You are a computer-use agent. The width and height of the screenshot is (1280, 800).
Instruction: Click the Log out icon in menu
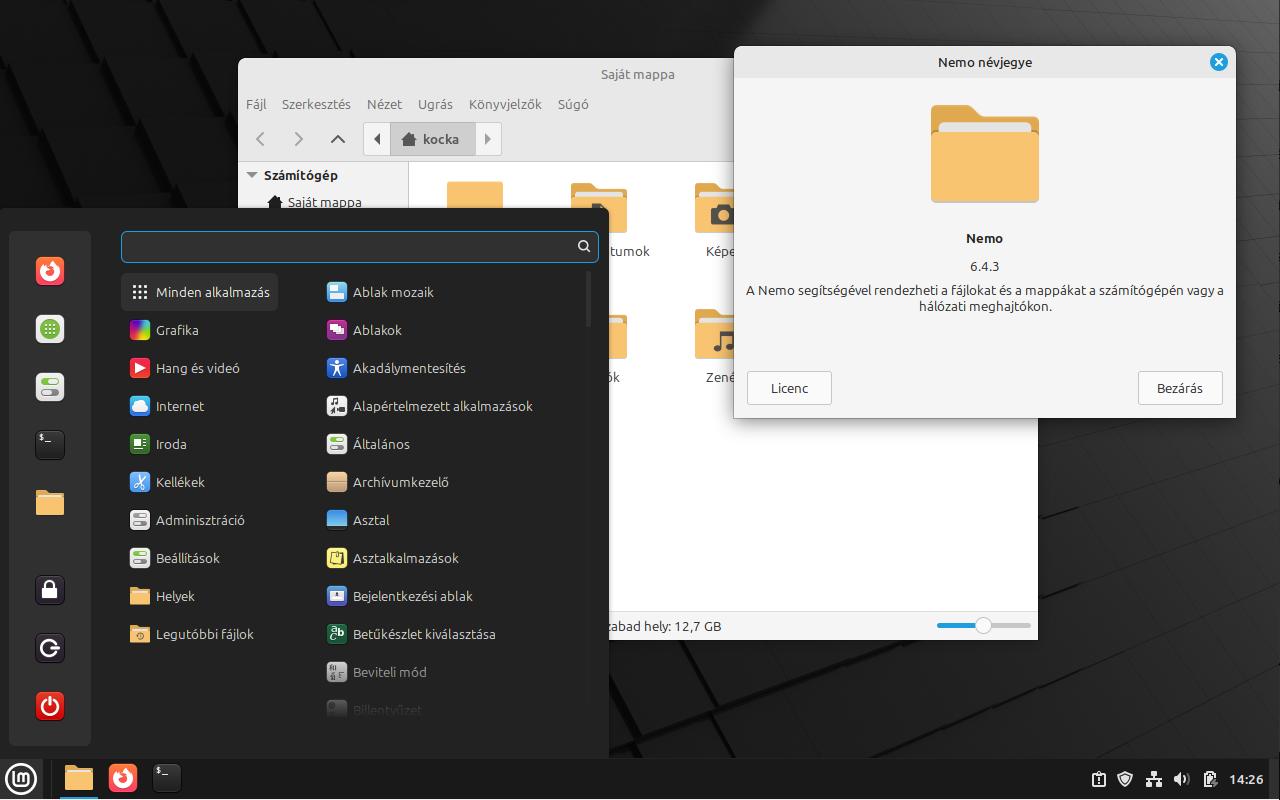point(50,648)
